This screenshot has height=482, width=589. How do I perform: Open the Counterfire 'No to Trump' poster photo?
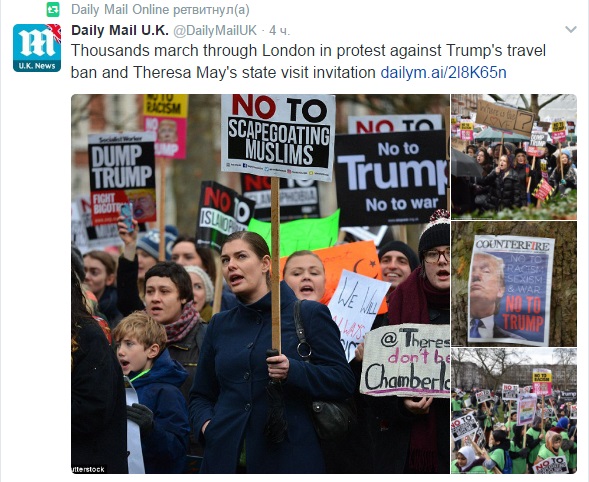click(514, 284)
